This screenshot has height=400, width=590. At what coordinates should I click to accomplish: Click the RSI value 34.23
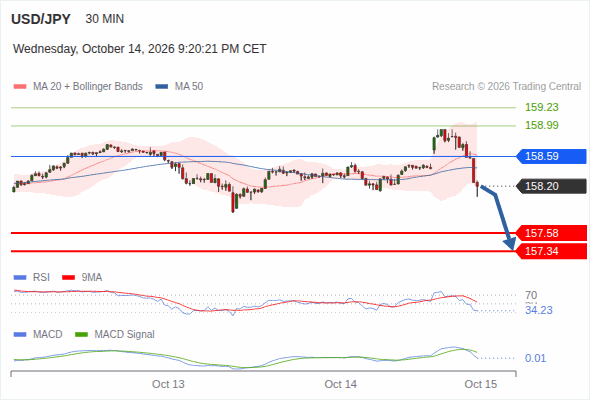pyautogui.click(x=539, y=310)
